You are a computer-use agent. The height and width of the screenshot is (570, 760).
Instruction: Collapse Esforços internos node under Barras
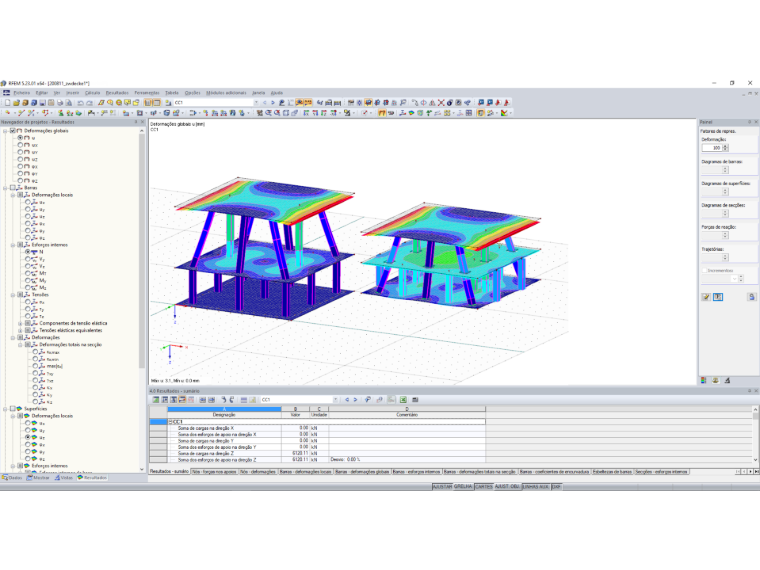click(x=13, y=245)
